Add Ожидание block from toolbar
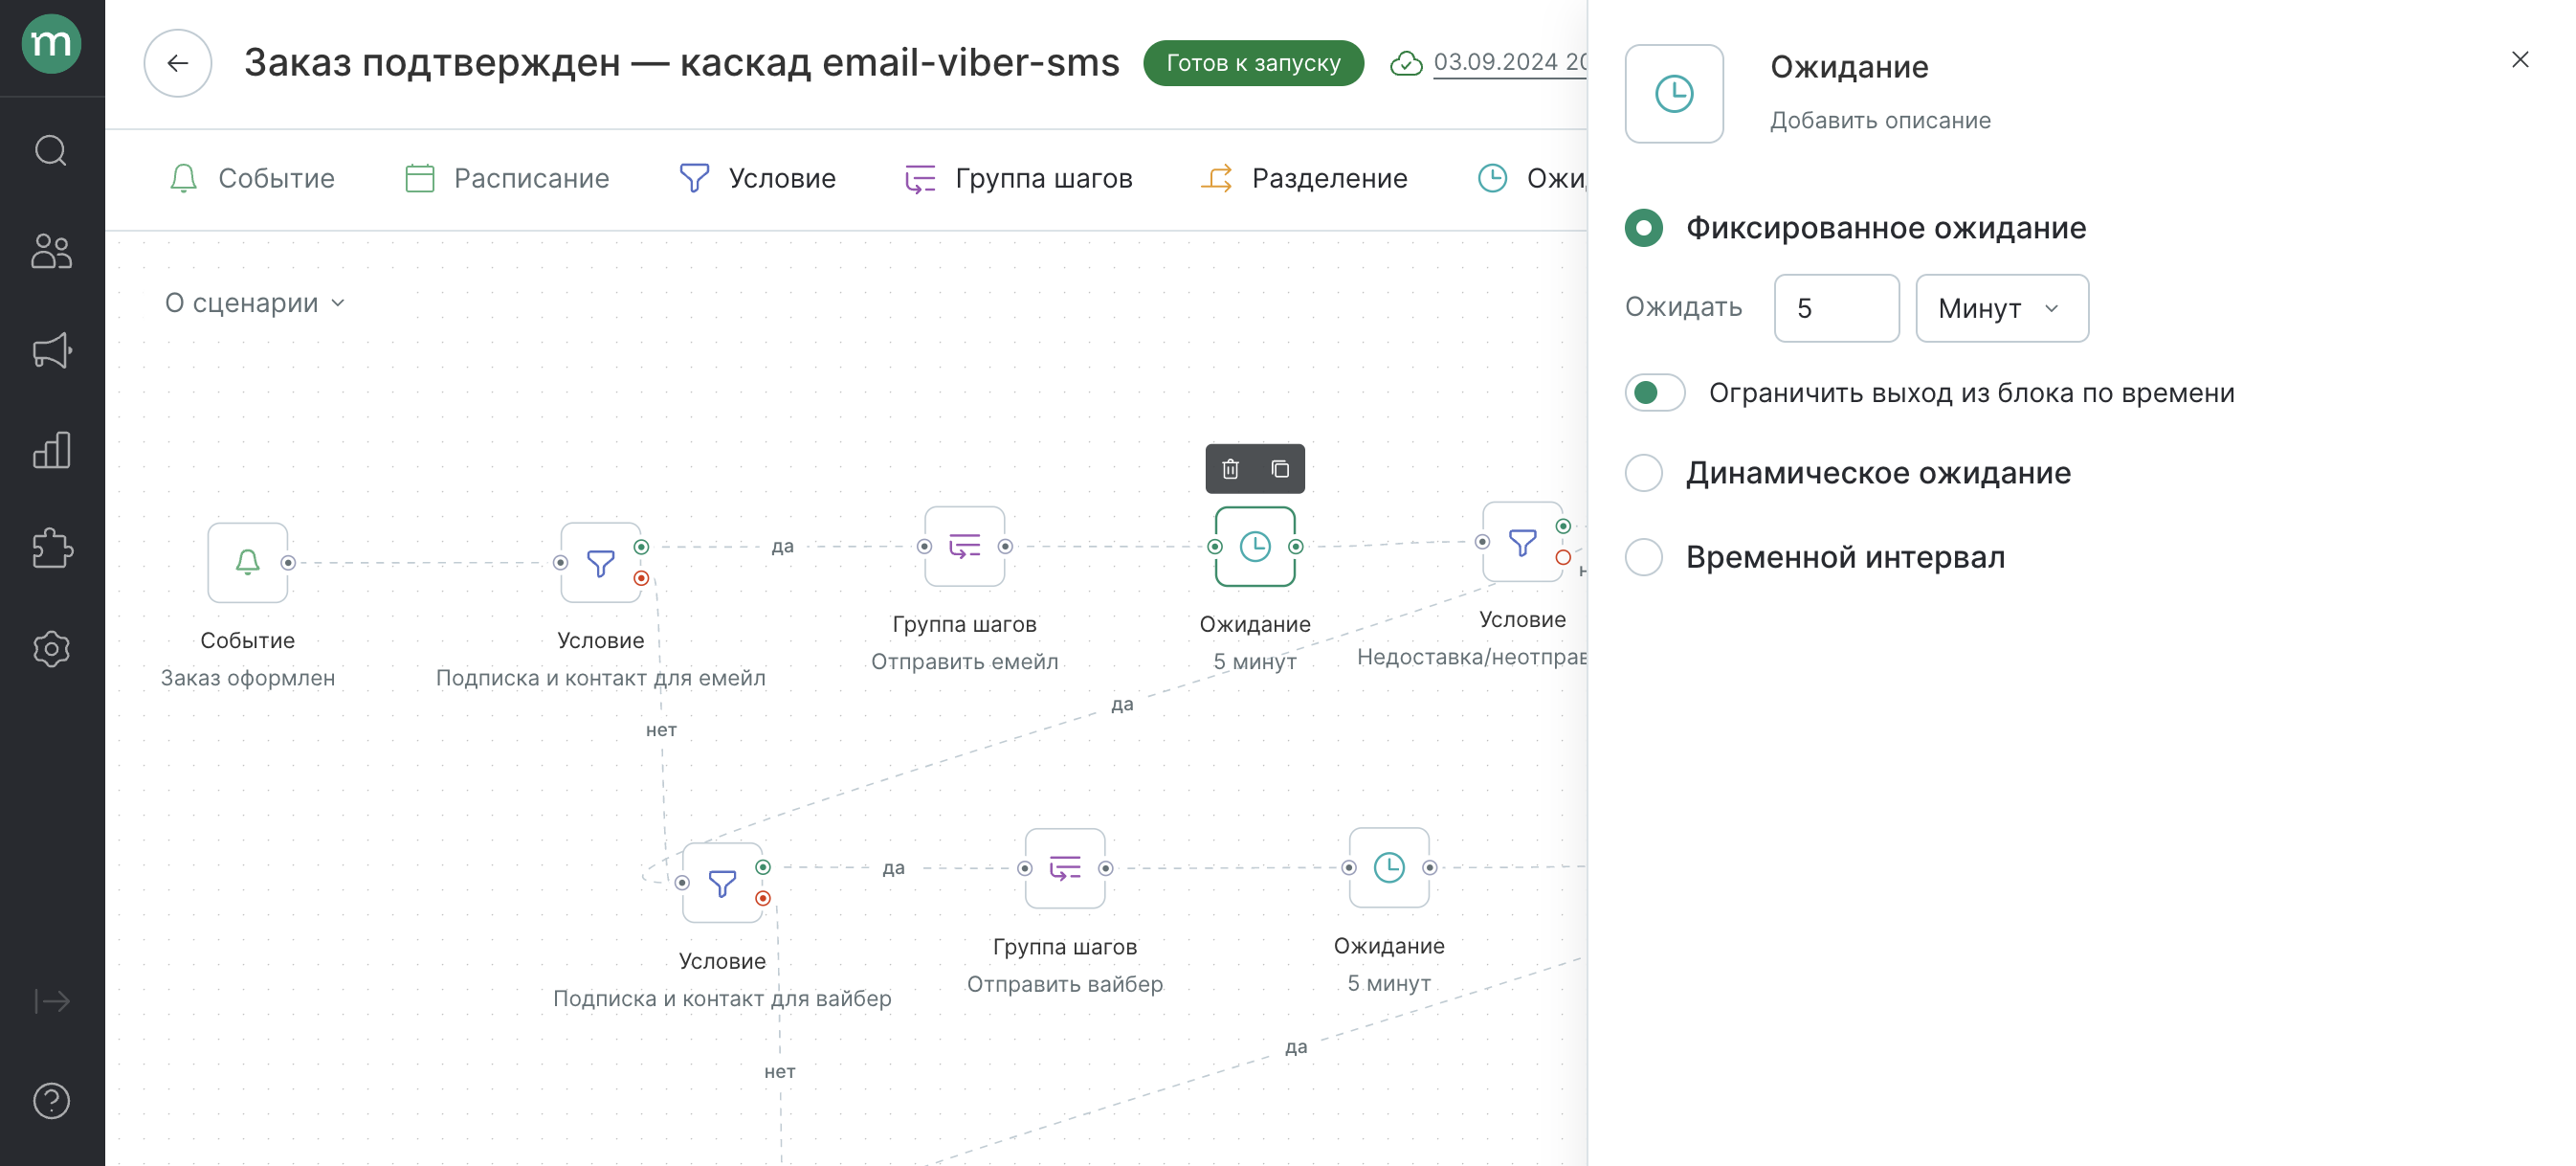The width and height of the screenshot is (2576, 1166). pos(1531,178)
